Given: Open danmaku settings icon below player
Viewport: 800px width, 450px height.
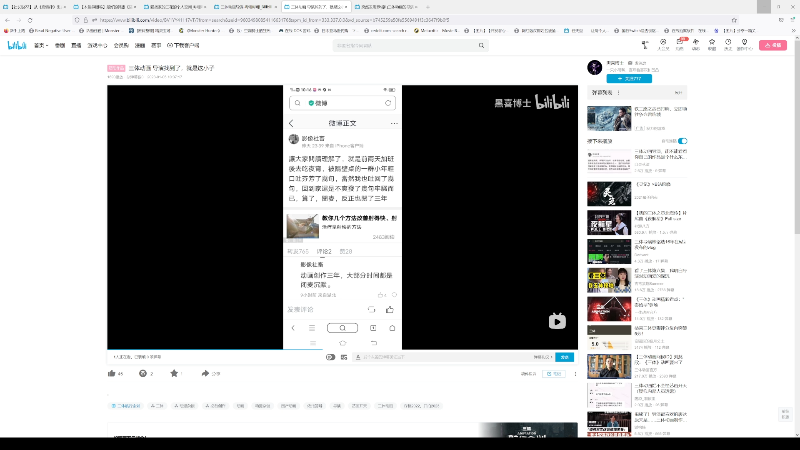Looking at the screenshot, I should coord(344,357).
